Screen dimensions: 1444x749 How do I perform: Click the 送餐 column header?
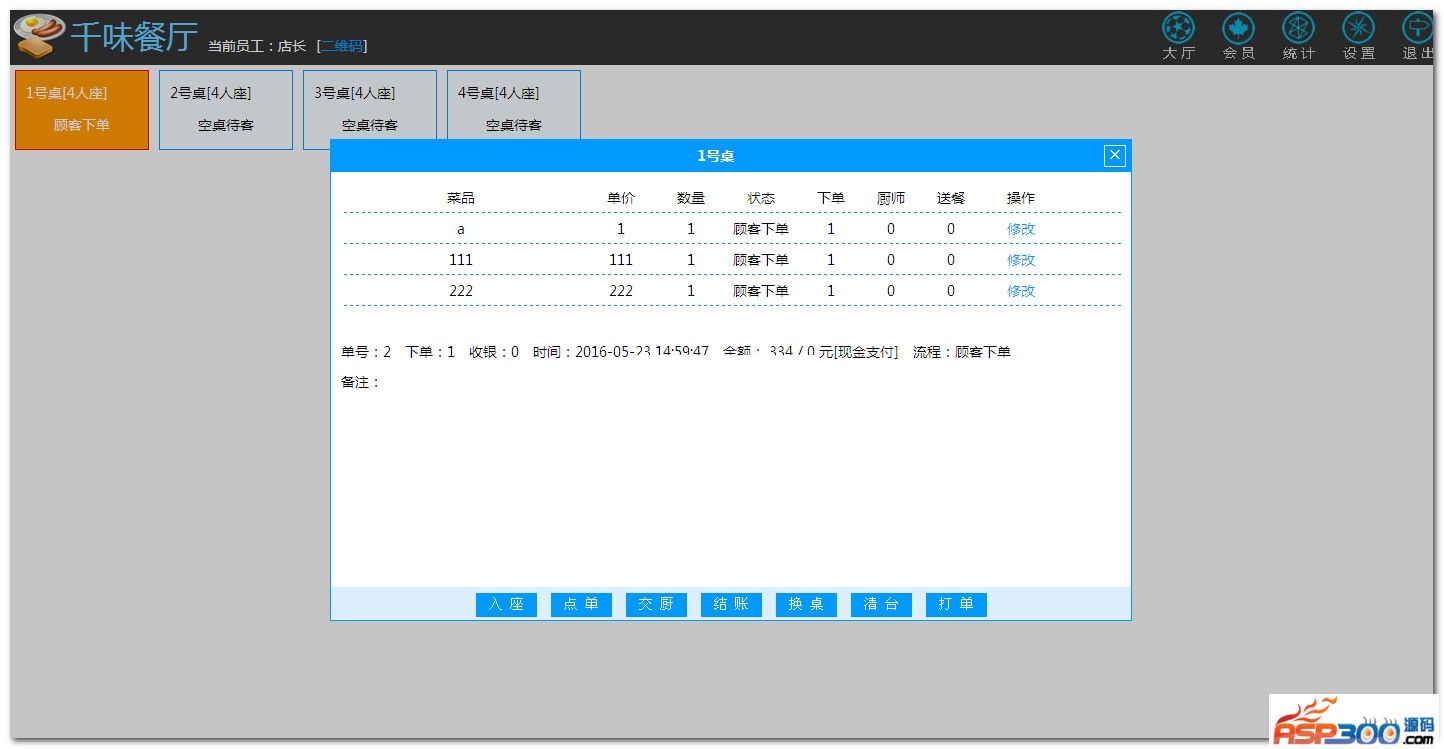point(951,198)
